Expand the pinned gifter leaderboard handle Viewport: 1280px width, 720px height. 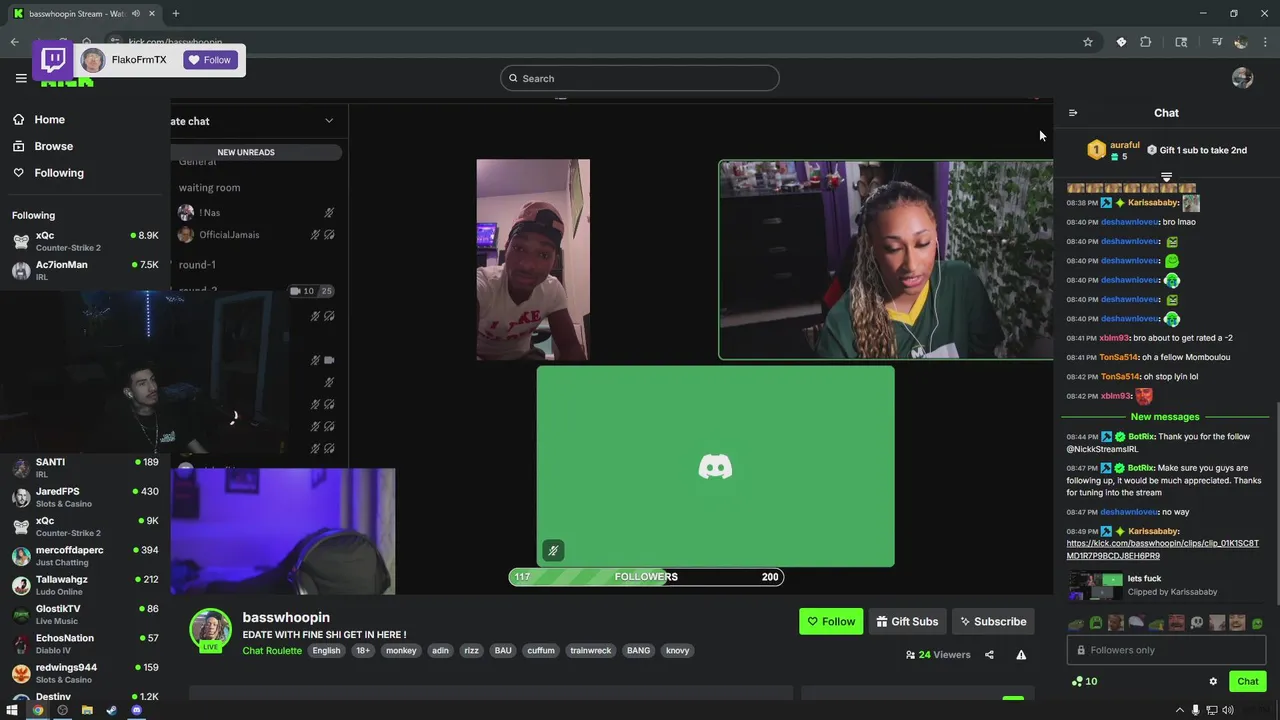click(1166, 177)
